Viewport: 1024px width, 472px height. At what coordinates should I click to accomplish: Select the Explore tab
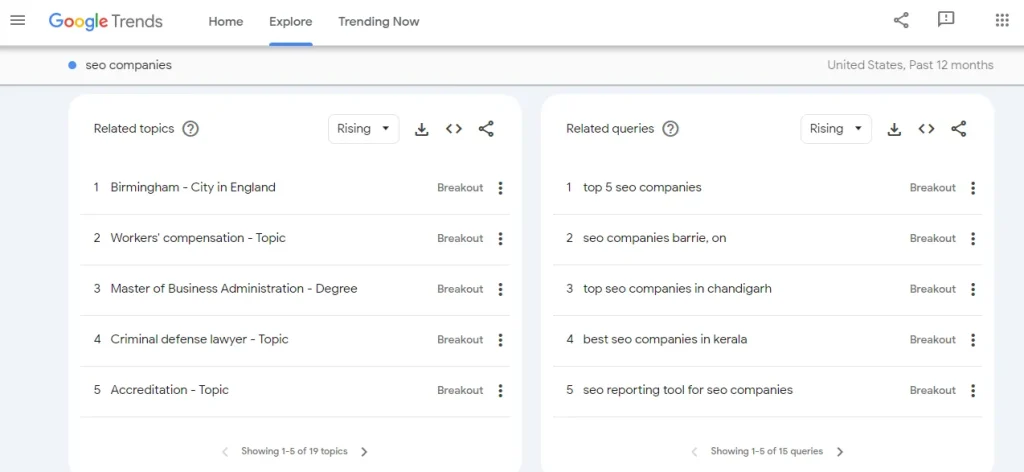coord(291,22)
